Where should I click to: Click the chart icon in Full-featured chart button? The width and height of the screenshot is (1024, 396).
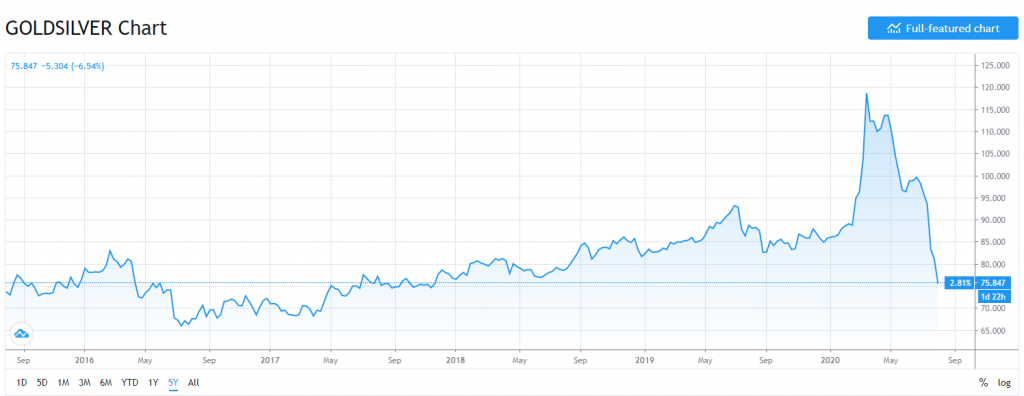click(893, 28)
